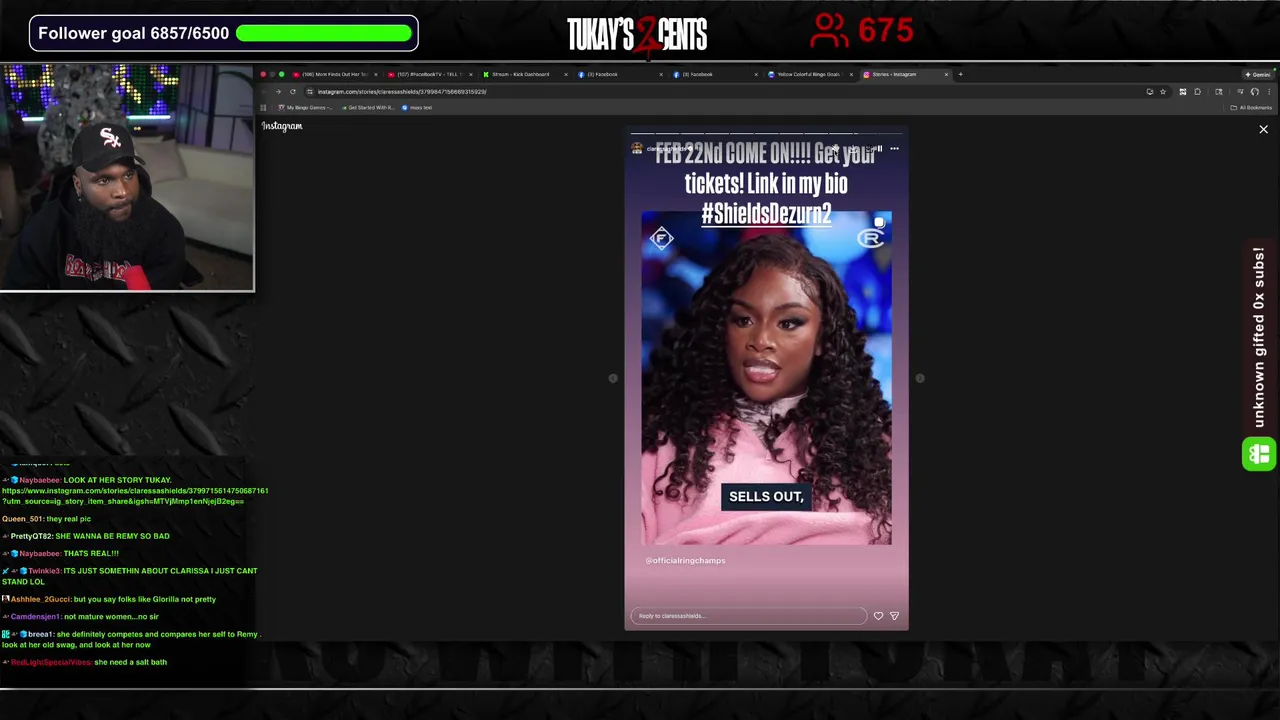Open the Gemini button in Chrome
This screenshot has width=1280, height=720.
[x=1258, y=74]
